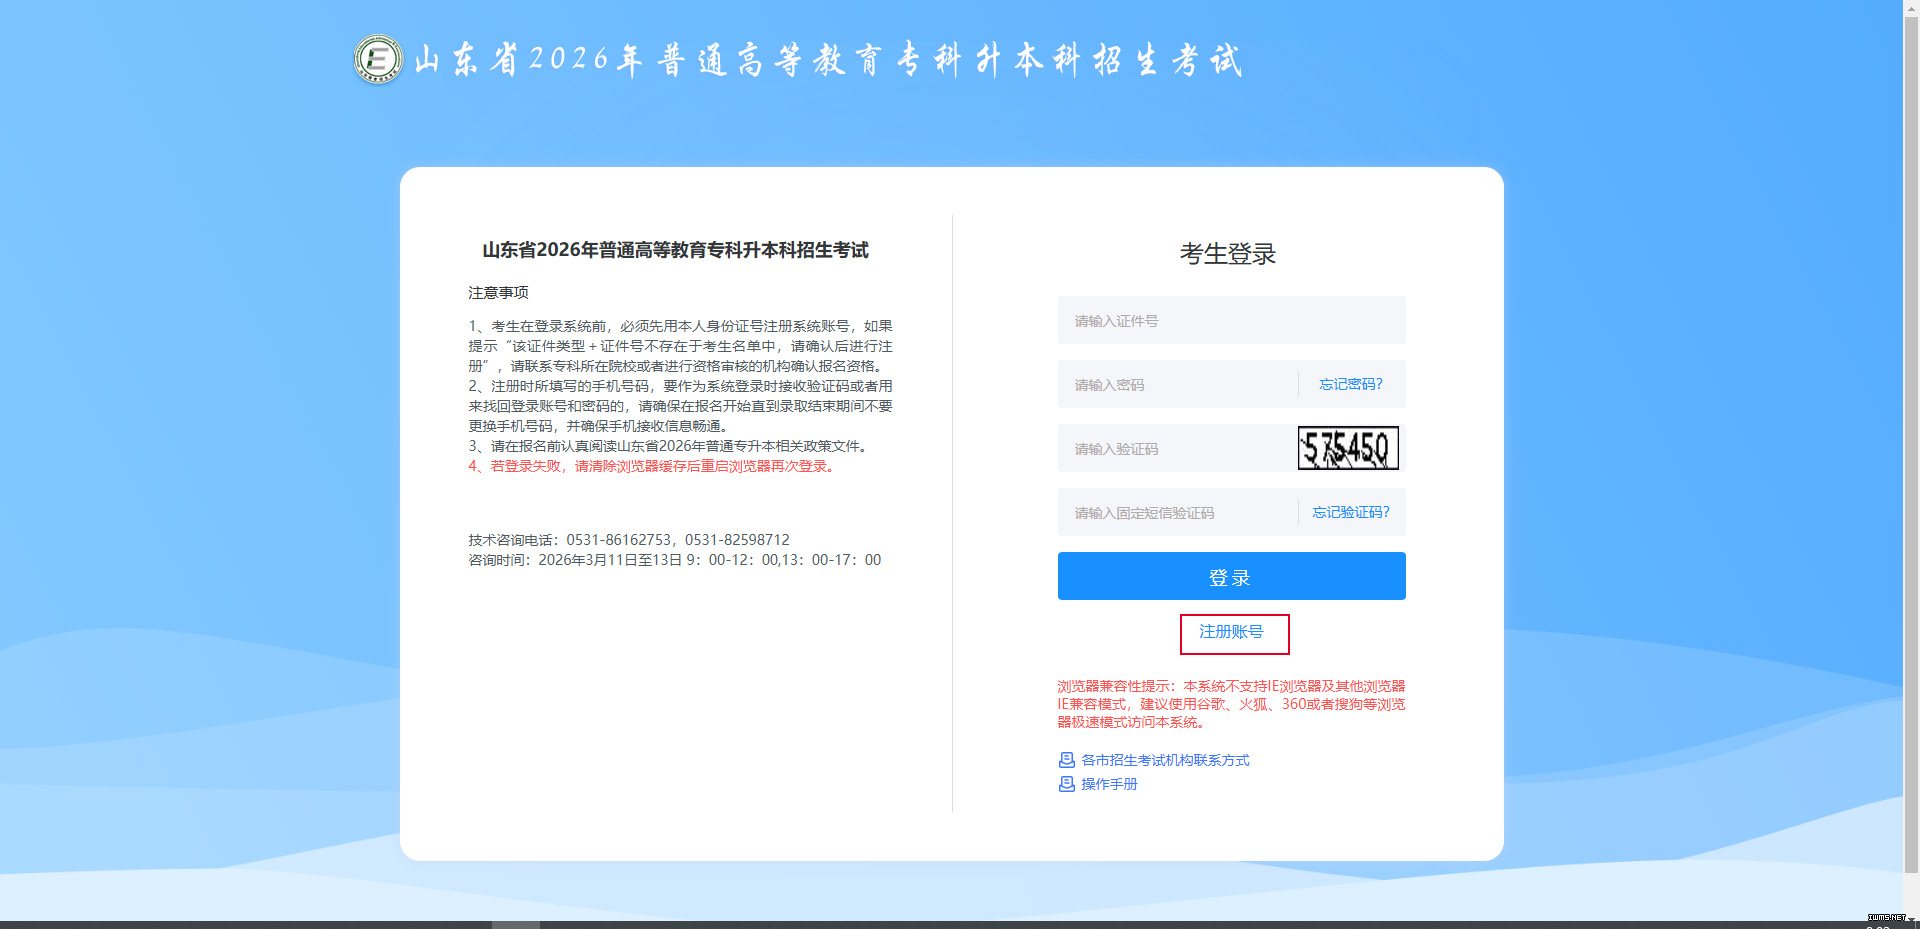Open 各市招生考试机构联系方式 contact link
1920x929 pixels.
pos(1165,760)
